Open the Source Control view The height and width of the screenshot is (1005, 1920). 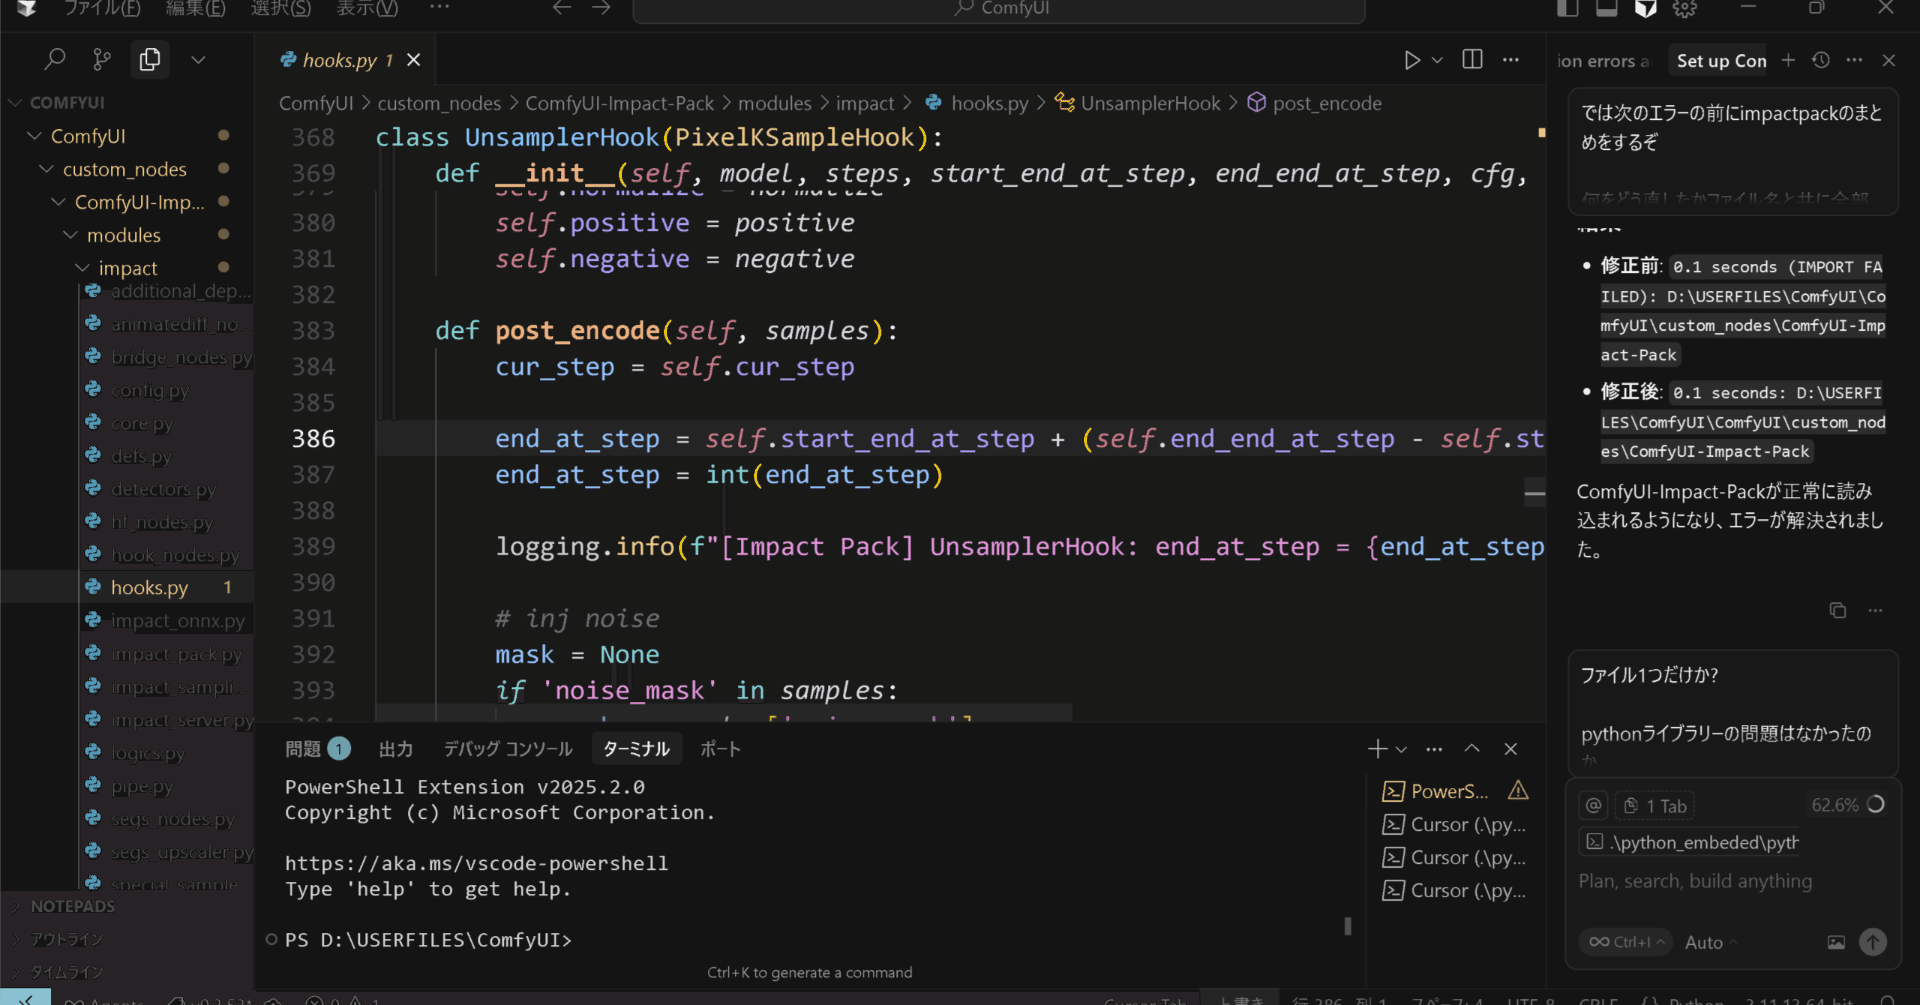(102, 58)
